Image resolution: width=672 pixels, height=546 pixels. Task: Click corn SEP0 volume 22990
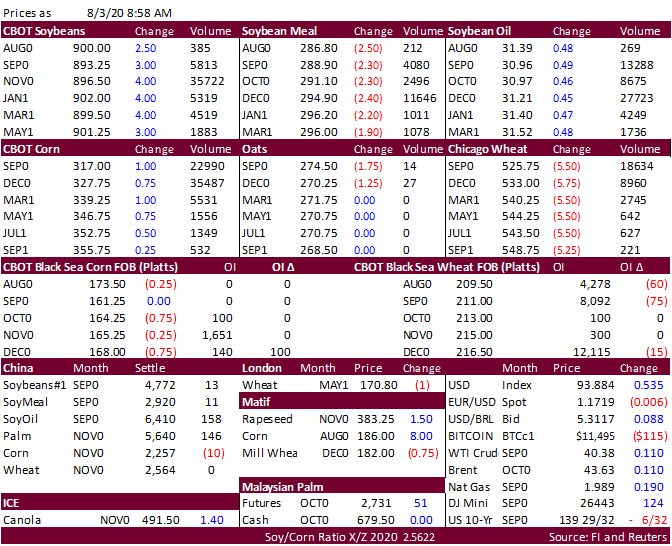(207, 166)
